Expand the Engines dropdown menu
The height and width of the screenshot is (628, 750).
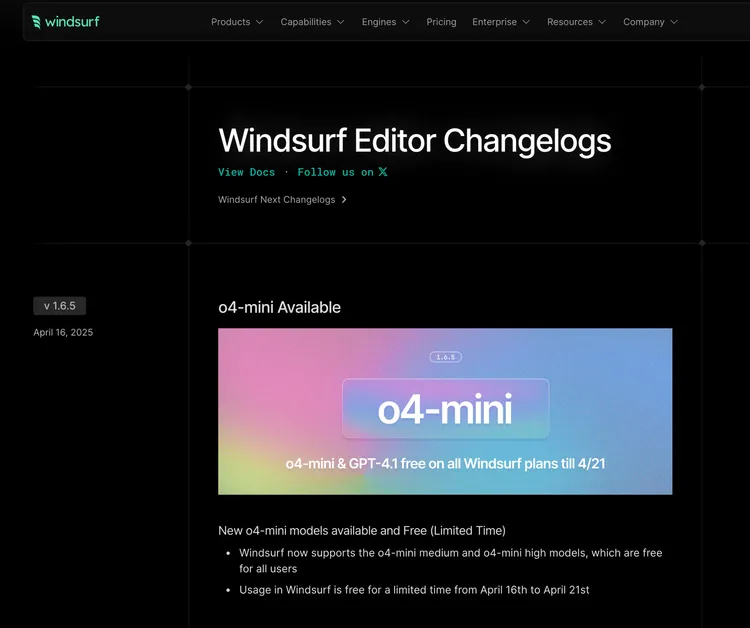tap(385, 22)
